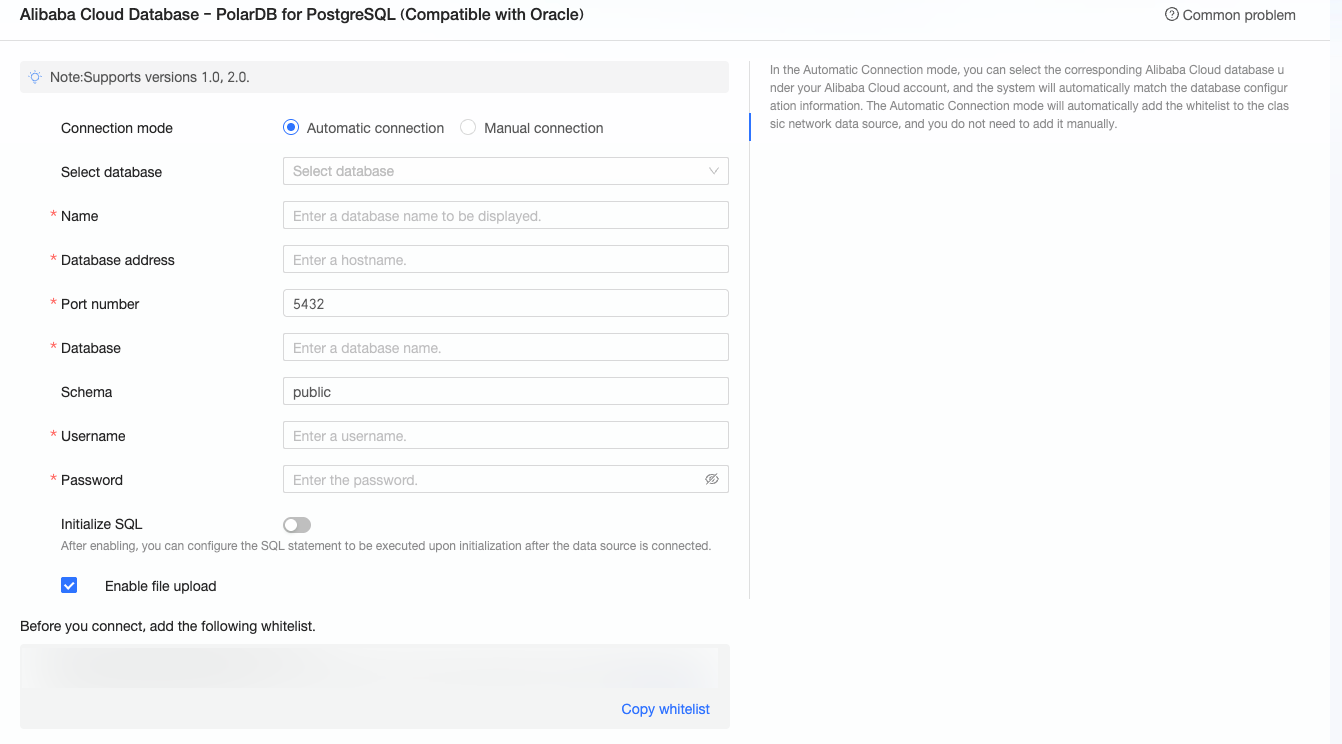Image resolution: width=1342 pixels, height=744 pixels.
Task: Click the Port number field showing 5432
Action: pyautogui.click(x=505, y=303)
